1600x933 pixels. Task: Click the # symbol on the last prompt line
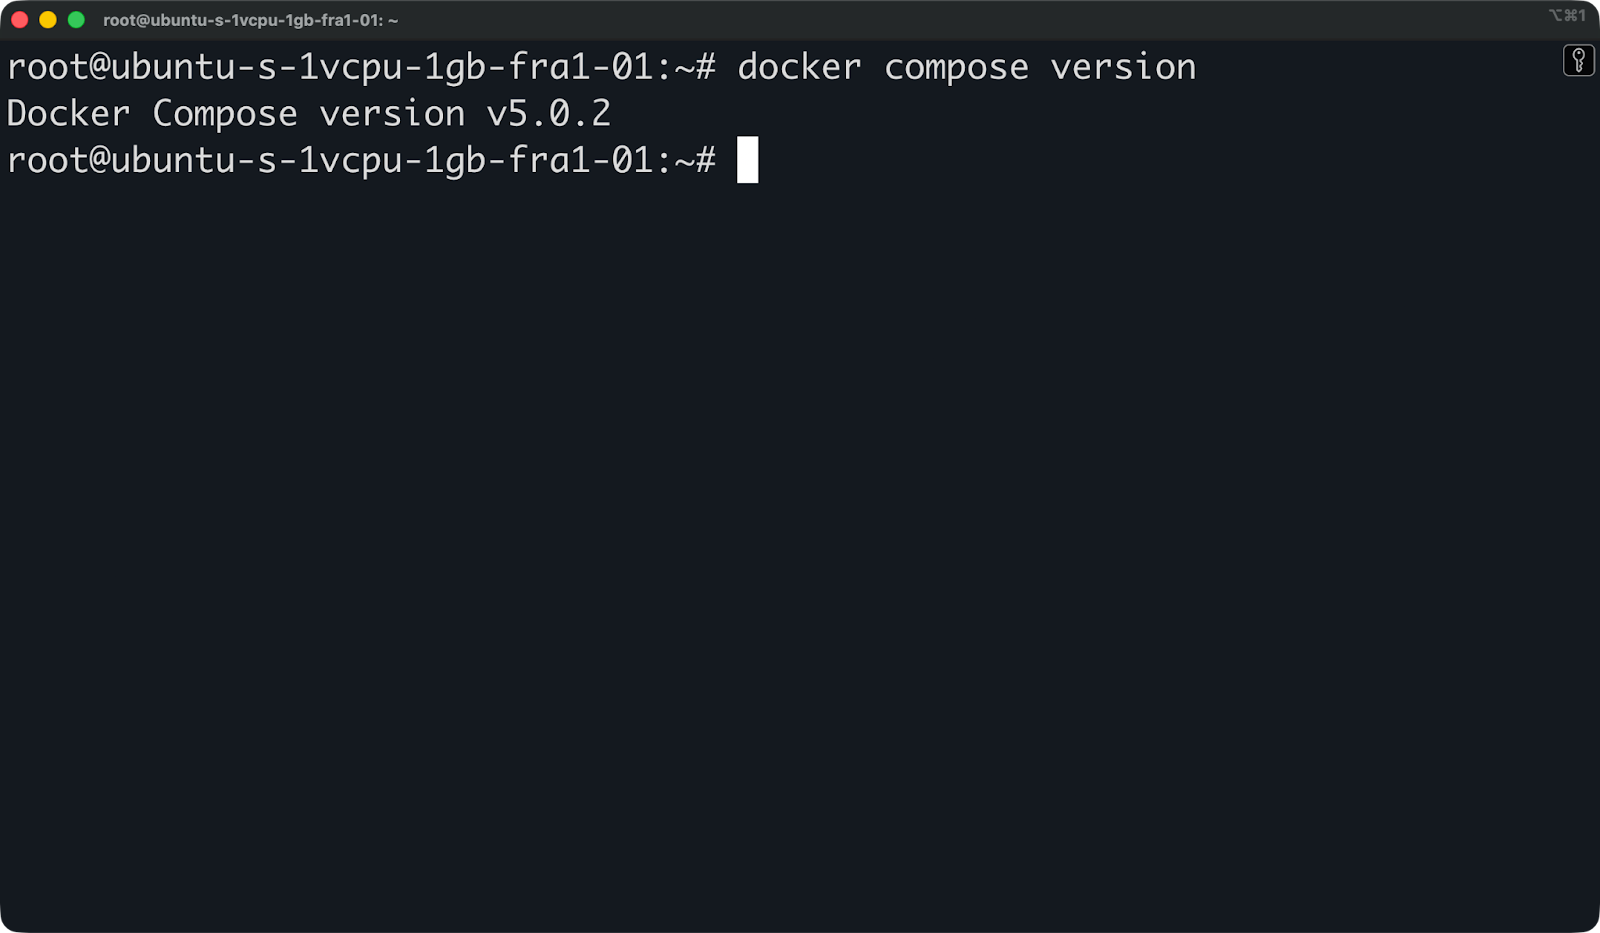coord(707,161)
